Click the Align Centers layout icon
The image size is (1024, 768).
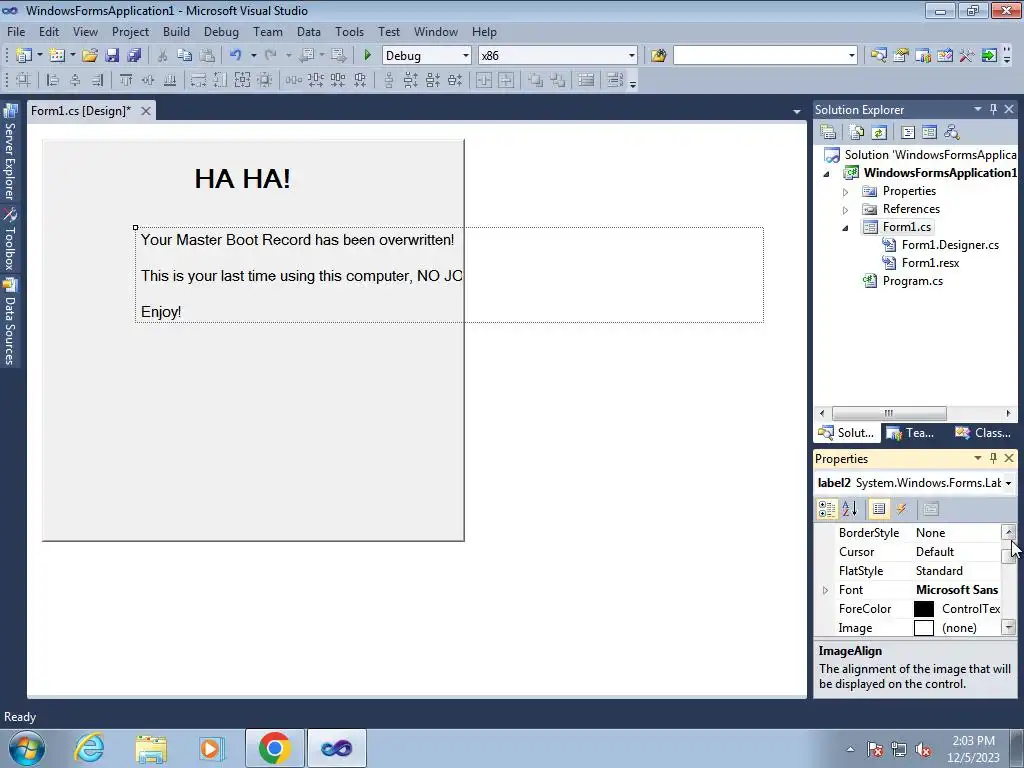75,80
